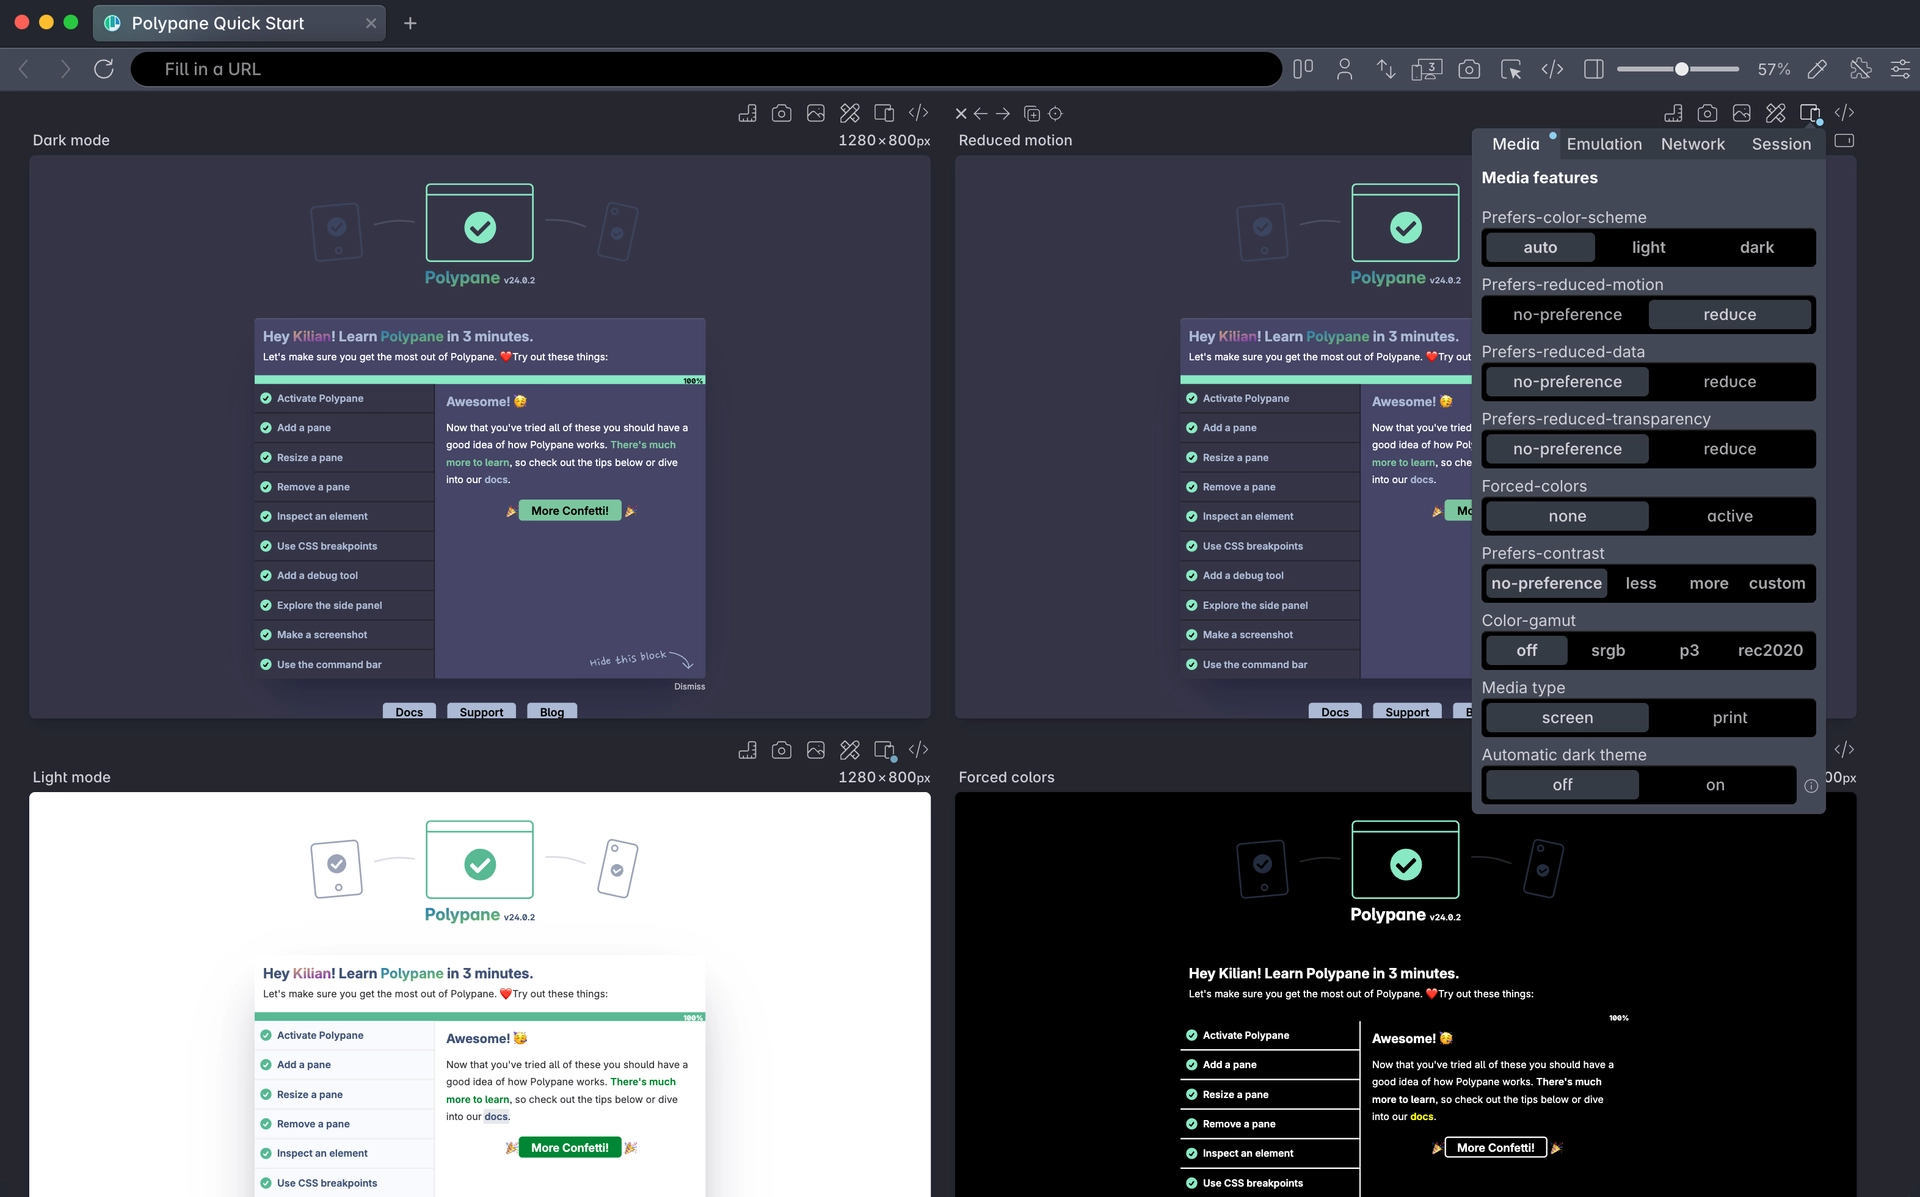Take a screenshot of the Dark mode pane

[782, 113]
